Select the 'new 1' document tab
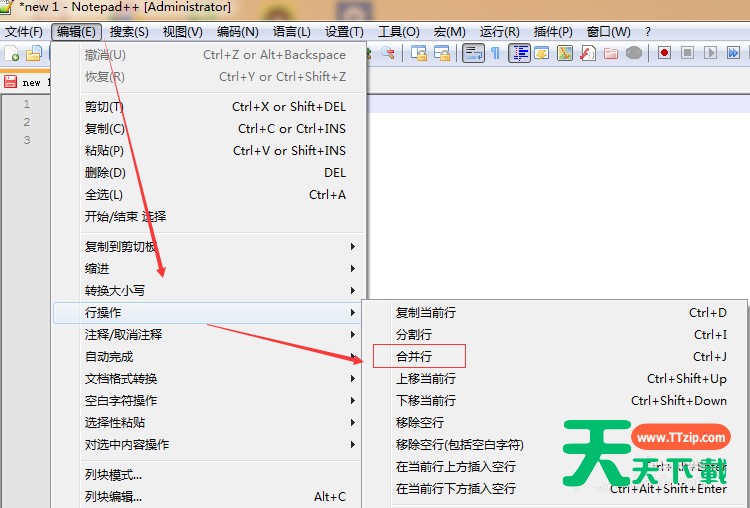 [26, 82]
